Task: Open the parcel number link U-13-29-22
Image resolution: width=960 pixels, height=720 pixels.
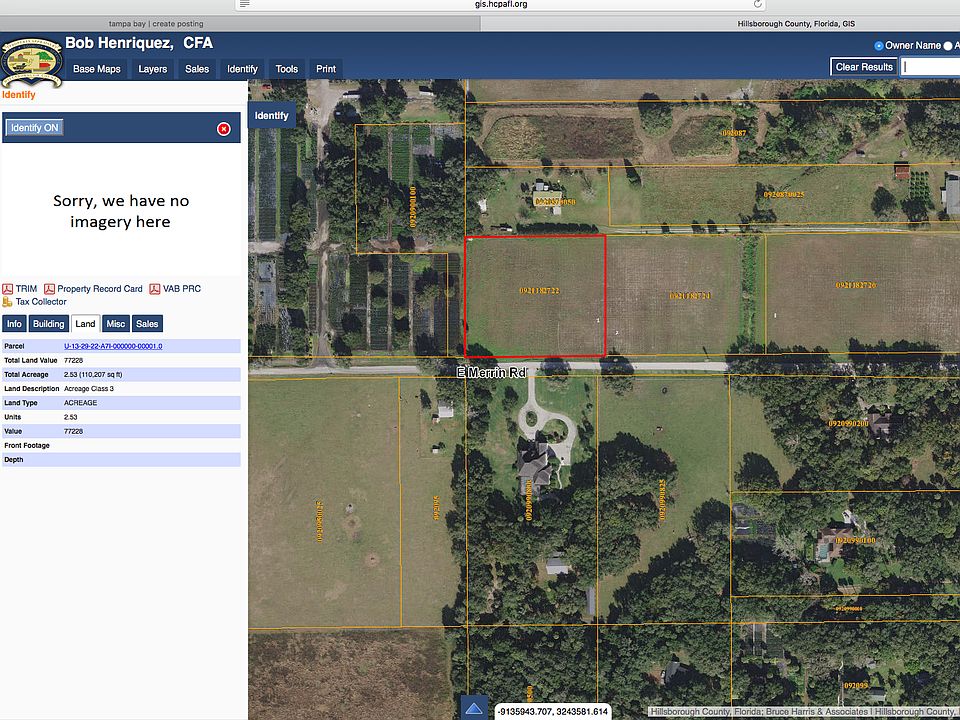Action: [x=113, y=345]
